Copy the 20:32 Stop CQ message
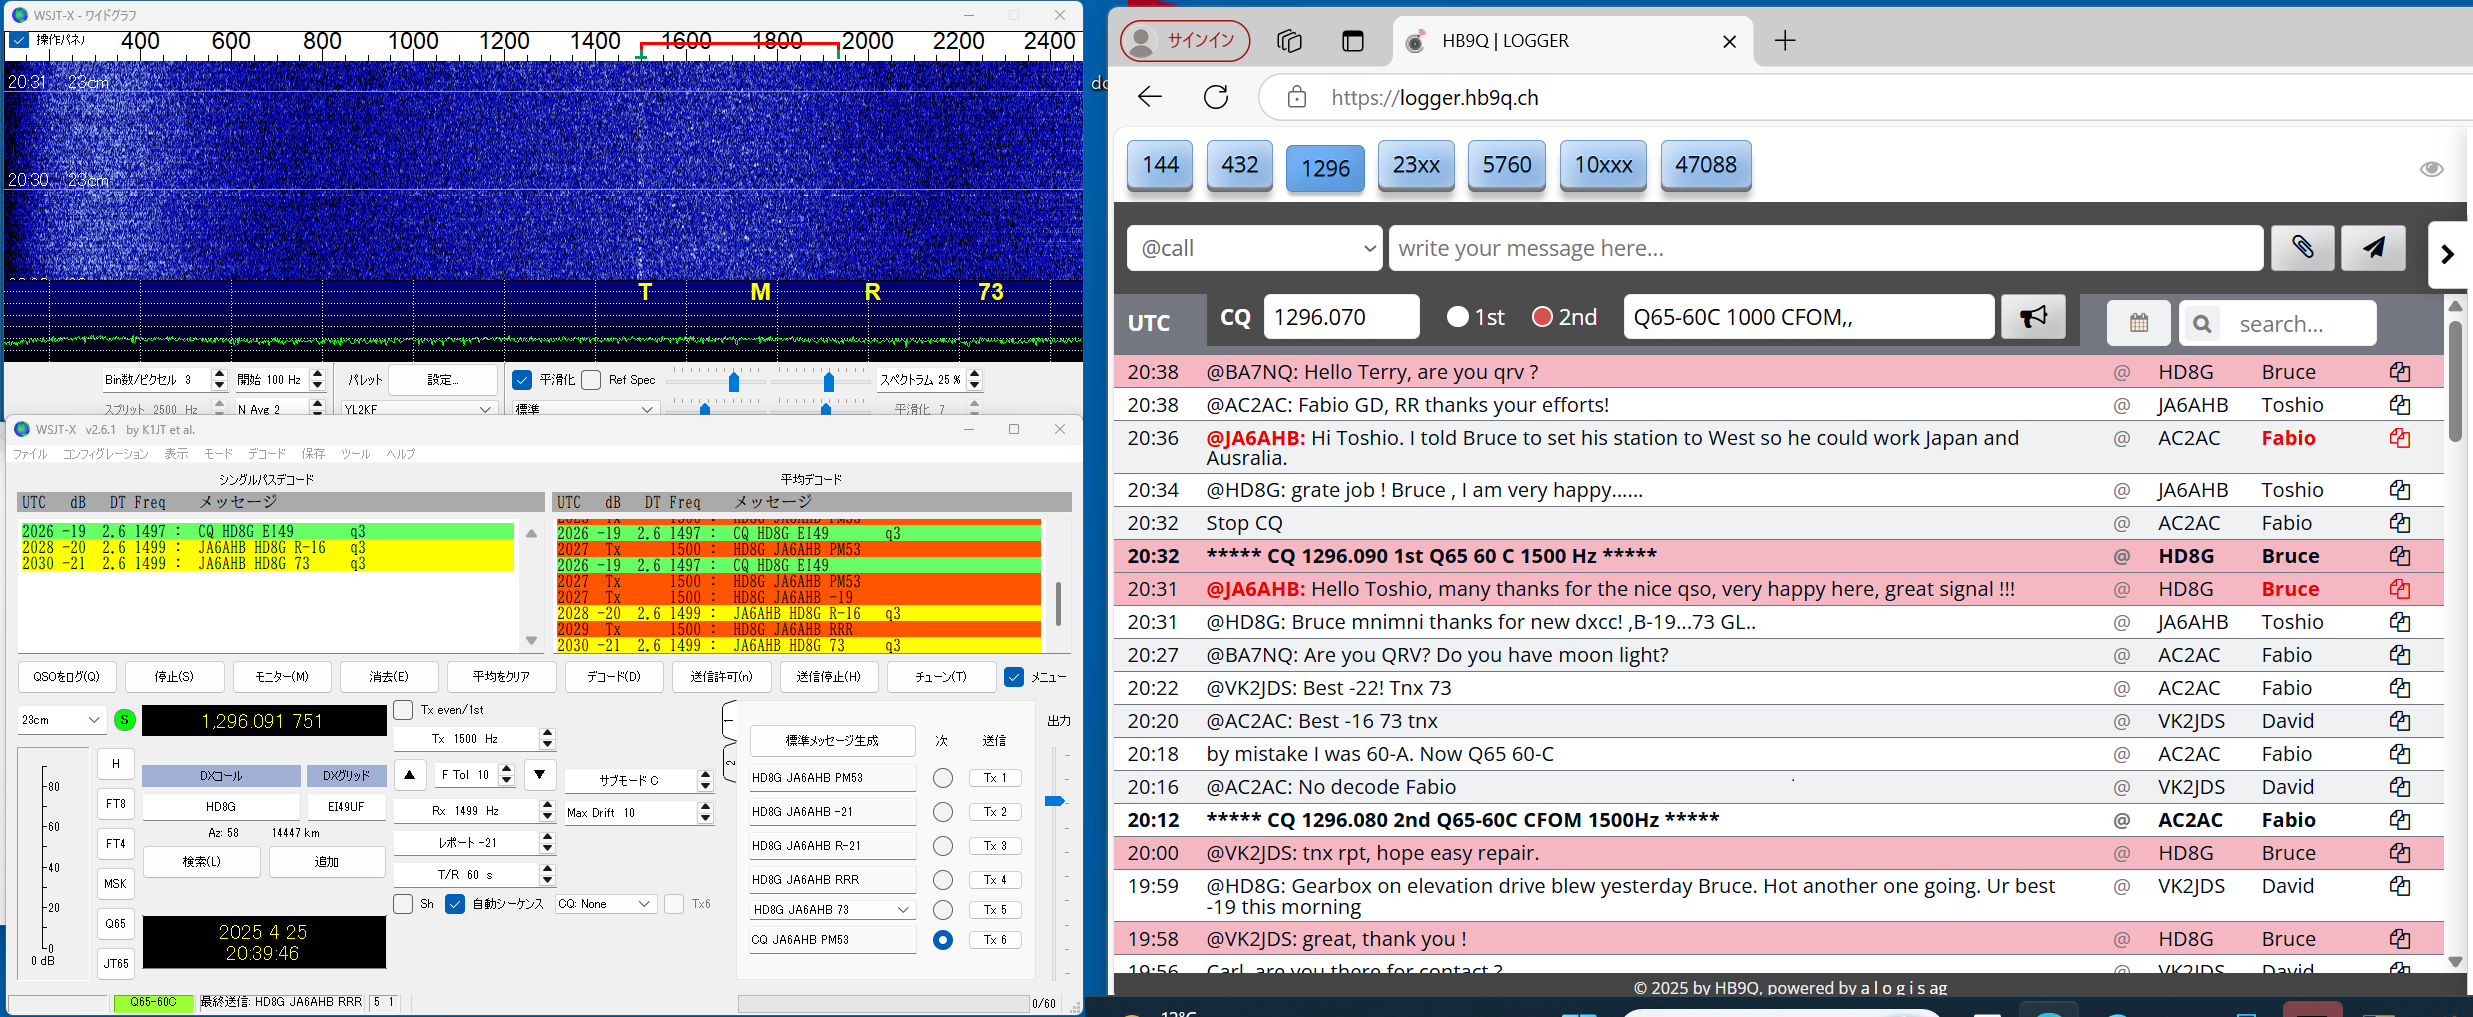The height and width of the screenshot is (1017, 2473). [x=2399, y=523]
